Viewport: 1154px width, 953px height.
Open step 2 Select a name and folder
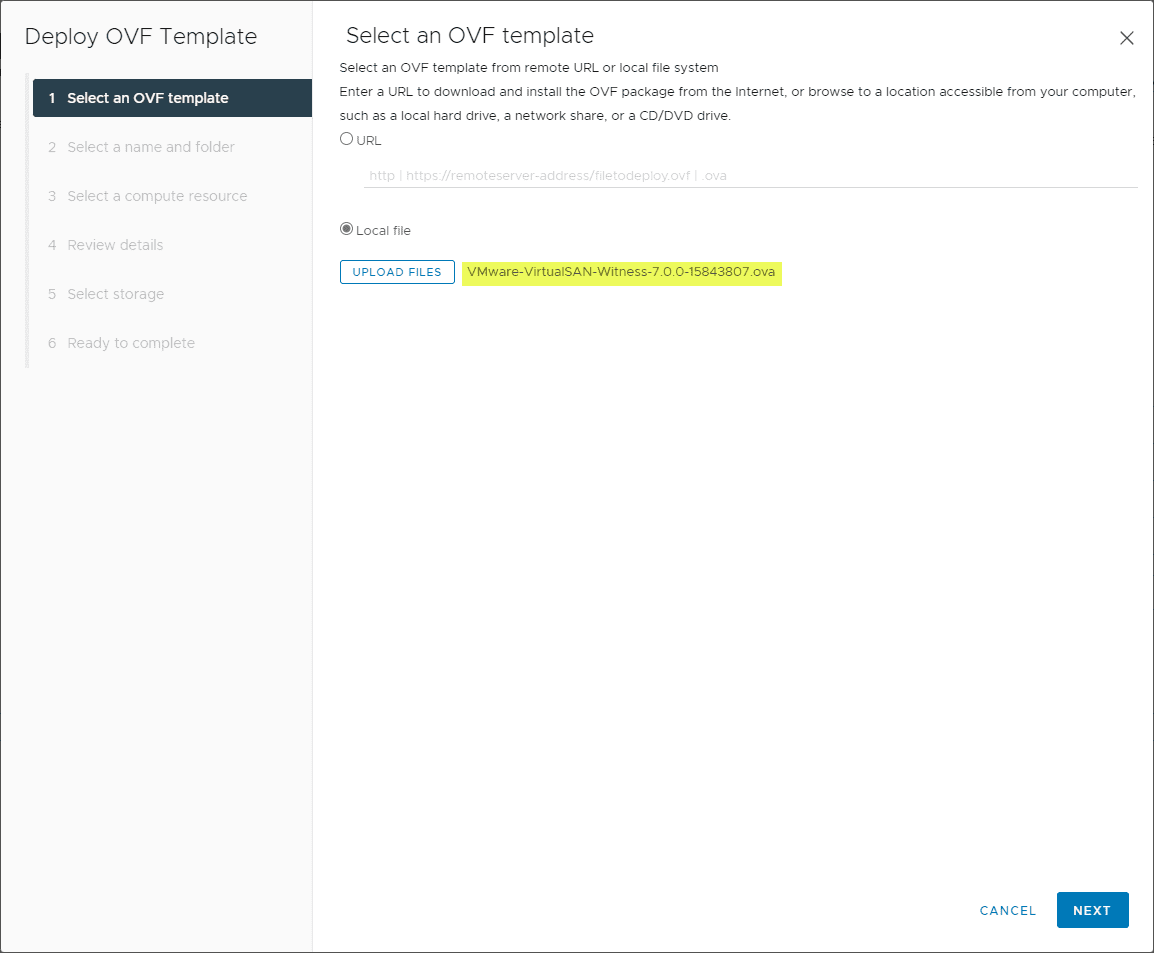coord(150,147)
